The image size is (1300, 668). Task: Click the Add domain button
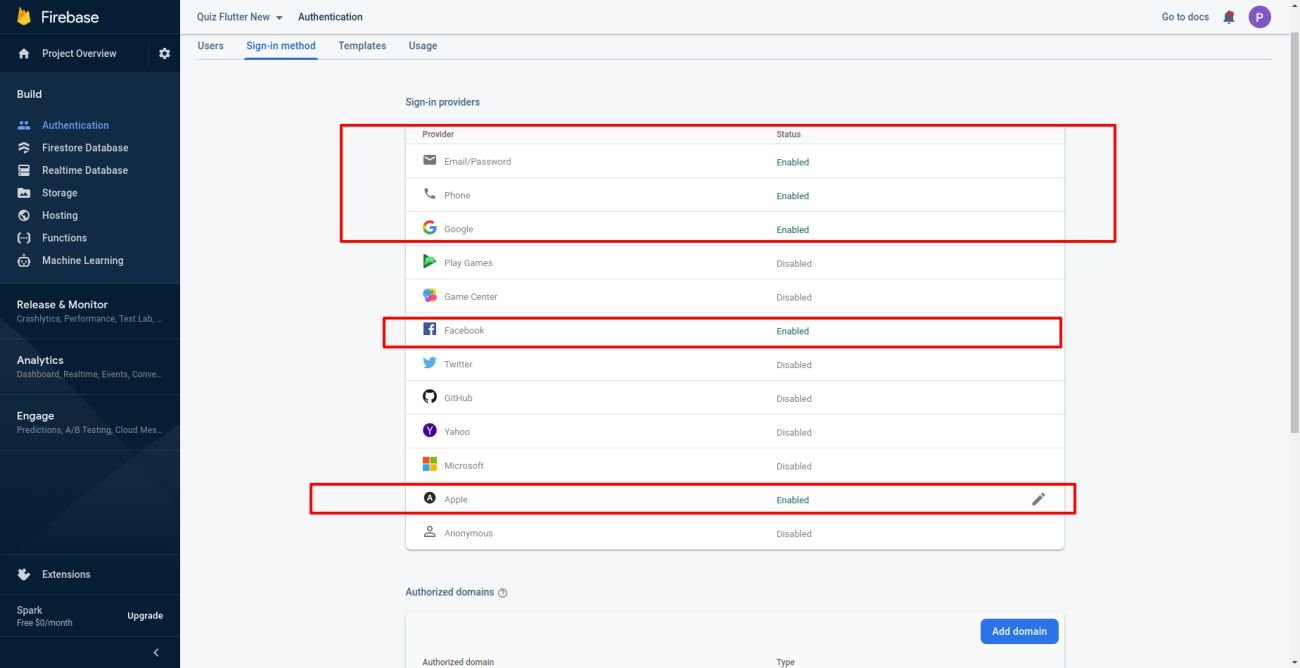coord(1019,631)
